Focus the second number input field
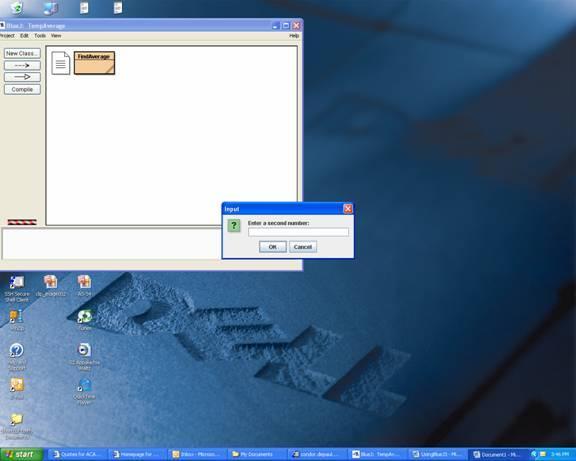The height and width of the screenshot is (461, 576). point(298,232)
